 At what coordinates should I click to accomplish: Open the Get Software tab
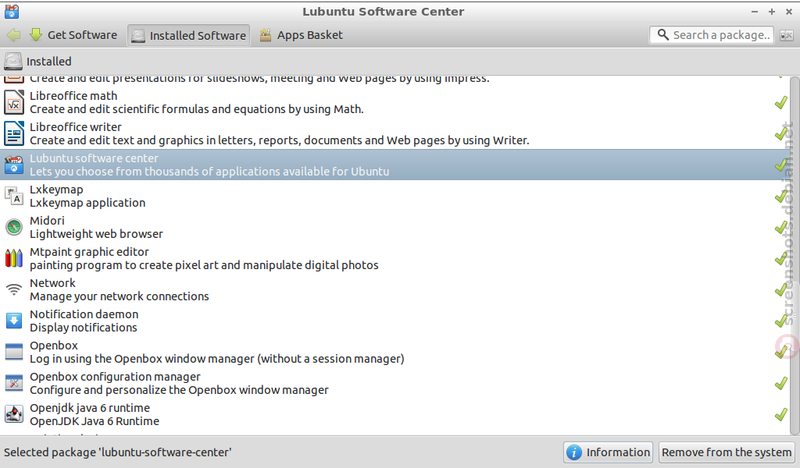73,35
